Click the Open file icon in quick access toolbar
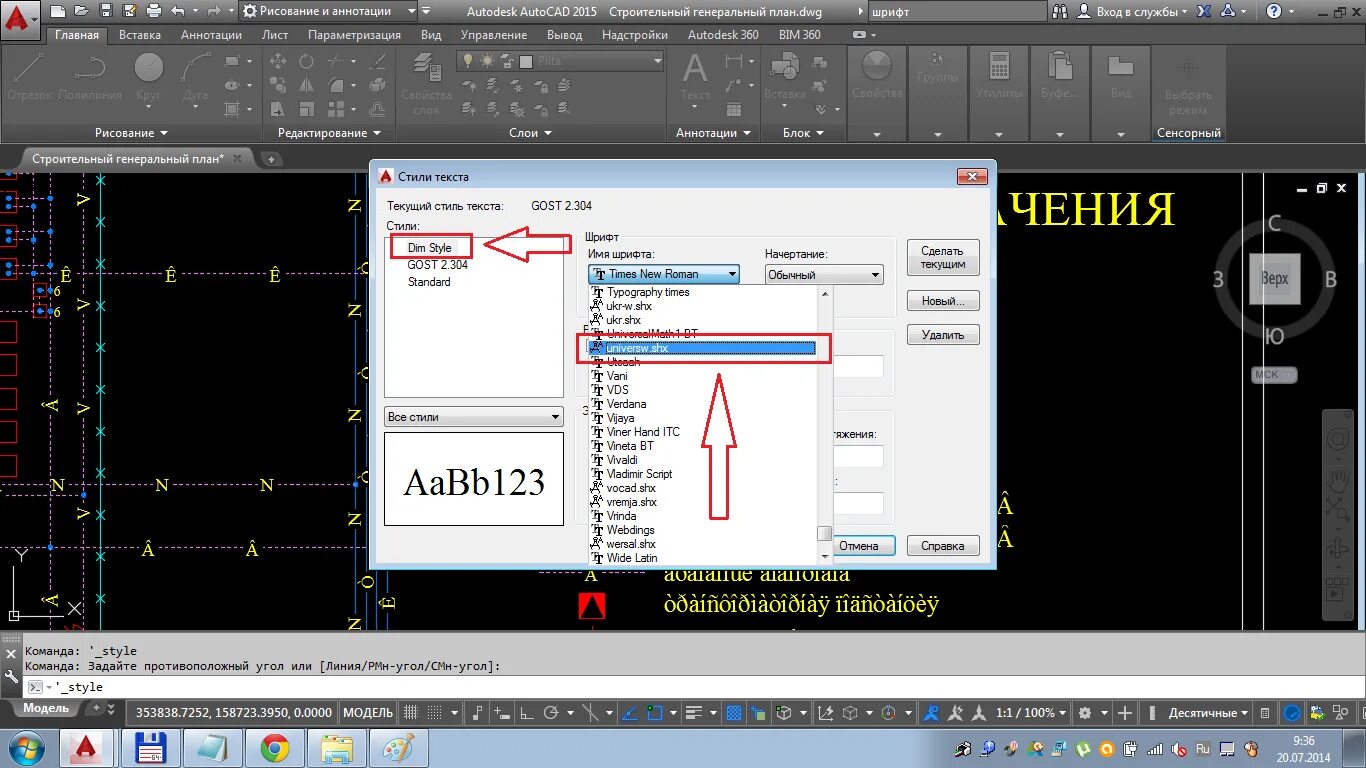Viewport: 1366px width, 768px height. [x=82, y=11]
